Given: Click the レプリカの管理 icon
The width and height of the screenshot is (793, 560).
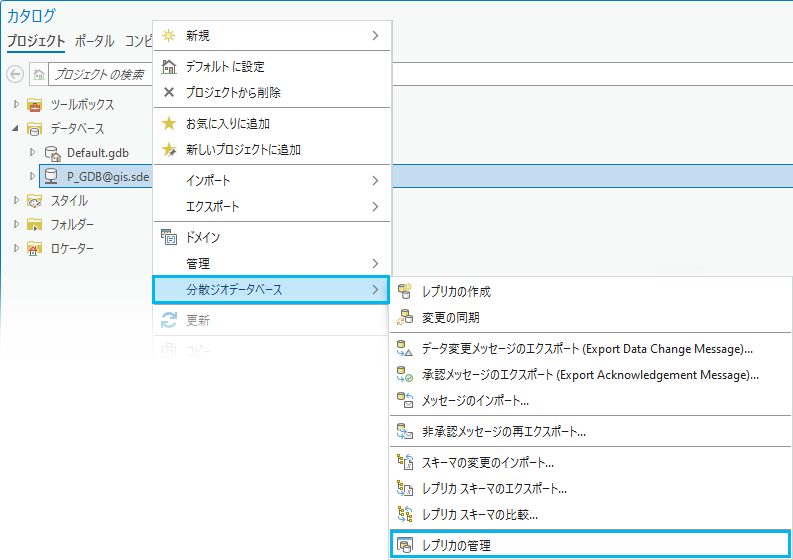Looking at the screenshot, I should pos(405,545).
